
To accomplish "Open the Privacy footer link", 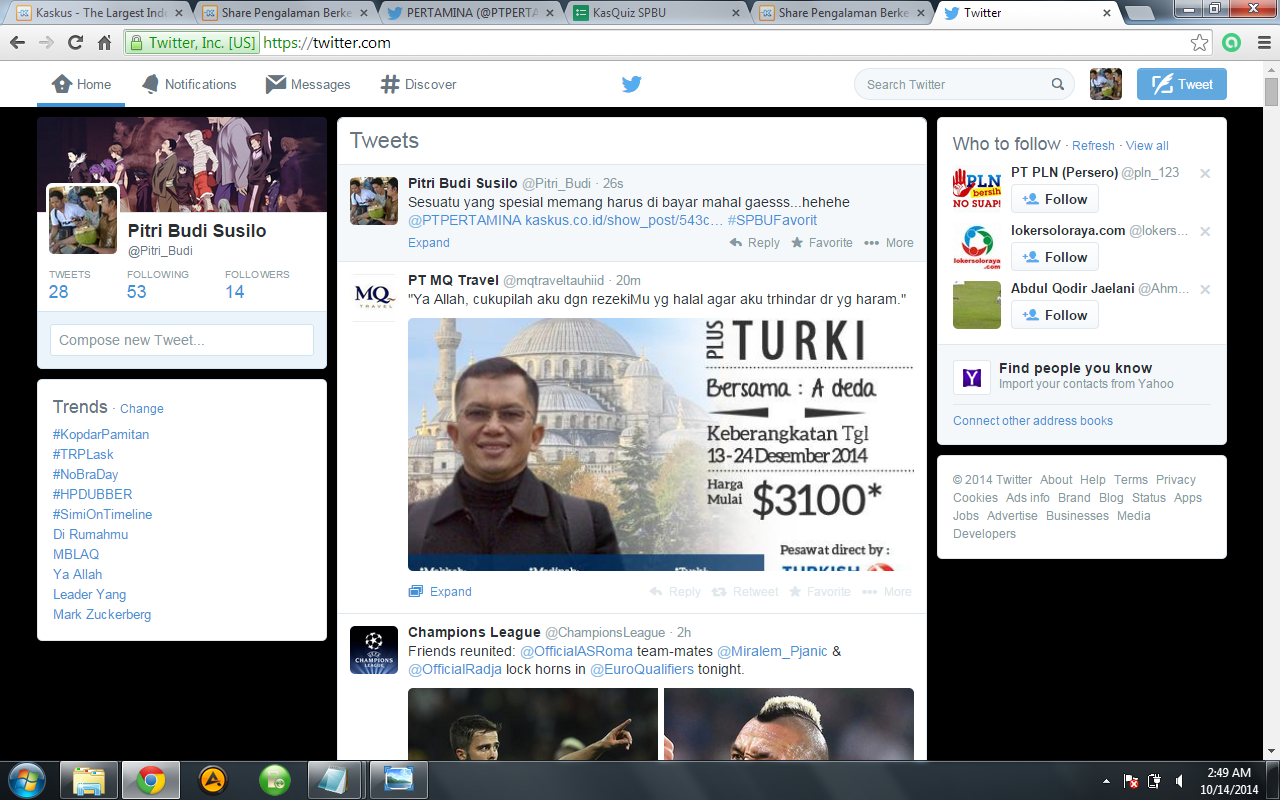I will [1176, 480].
